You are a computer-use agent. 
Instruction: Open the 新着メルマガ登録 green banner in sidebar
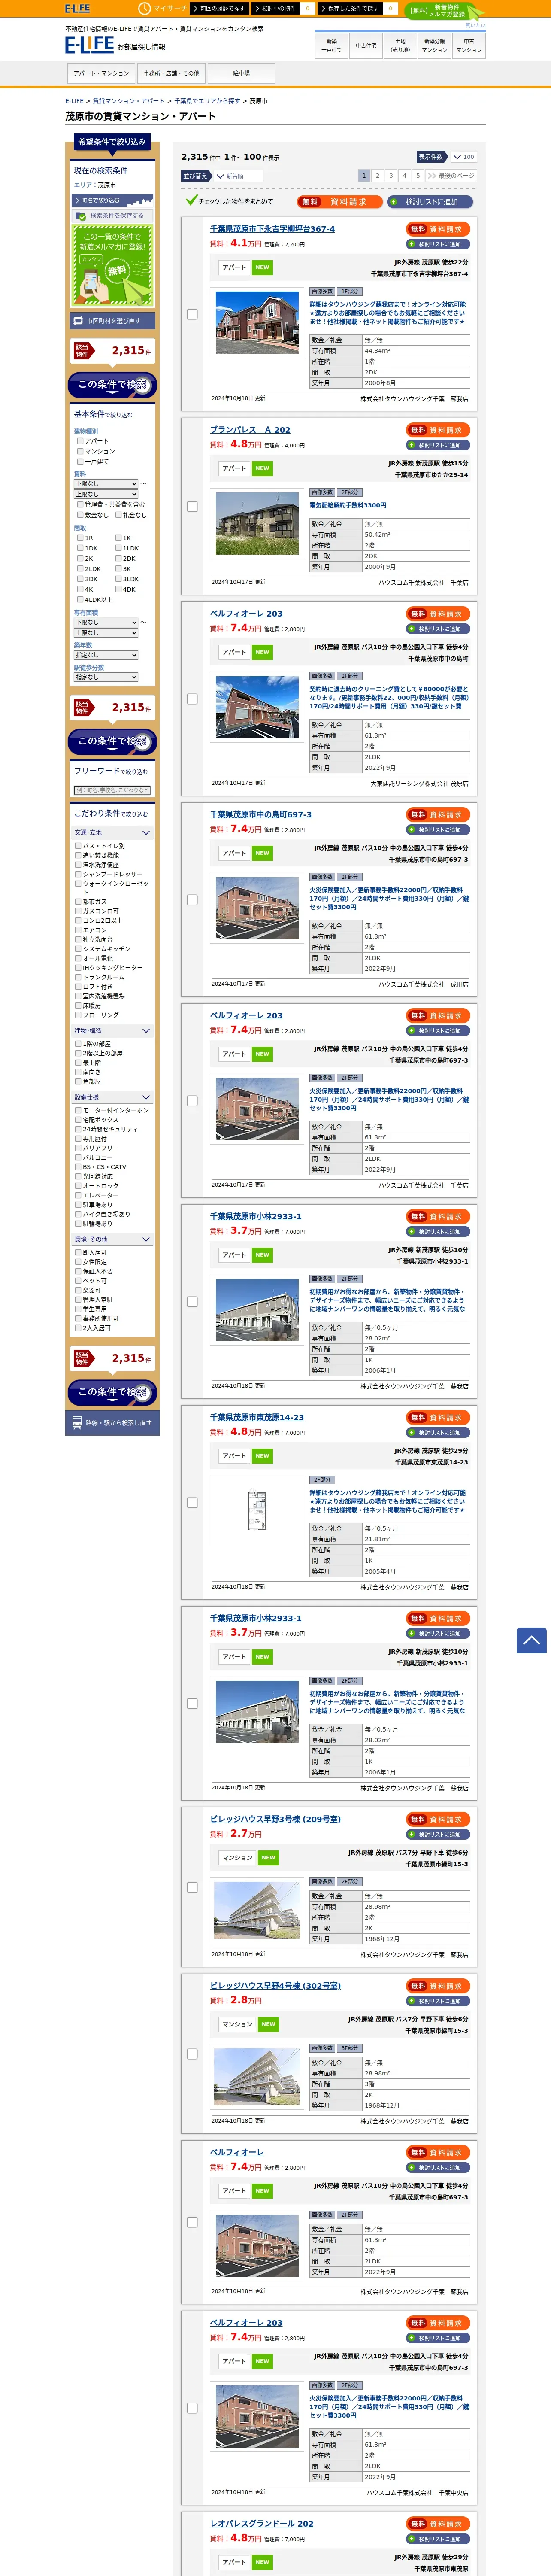point(112,265)
